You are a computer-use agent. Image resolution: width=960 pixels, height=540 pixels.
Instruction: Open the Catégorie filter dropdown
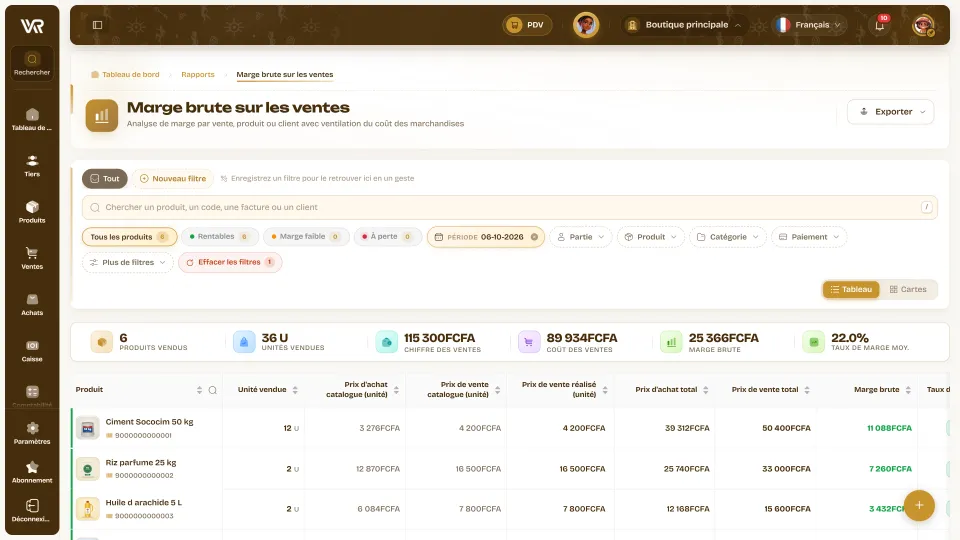(727, 237)
